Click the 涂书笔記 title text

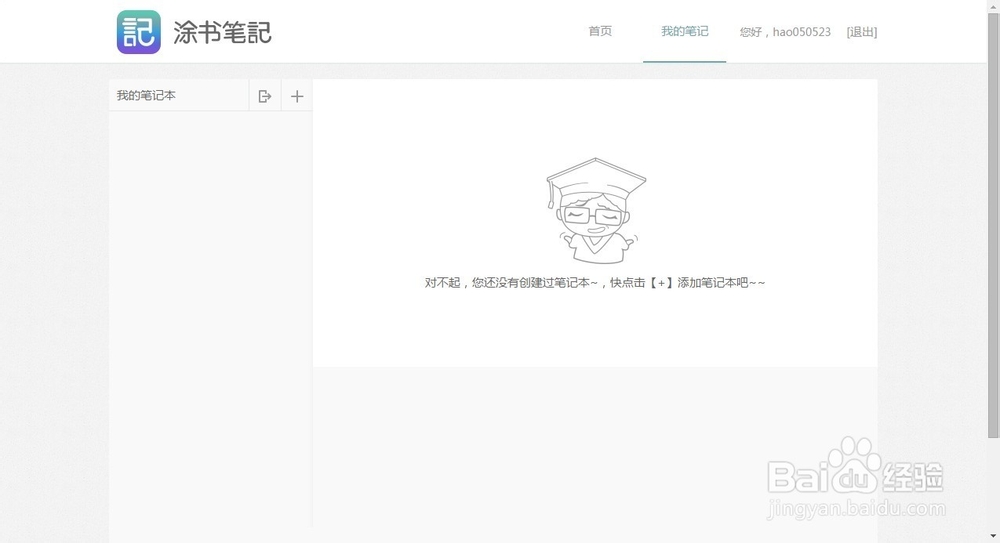click(223, 33)
